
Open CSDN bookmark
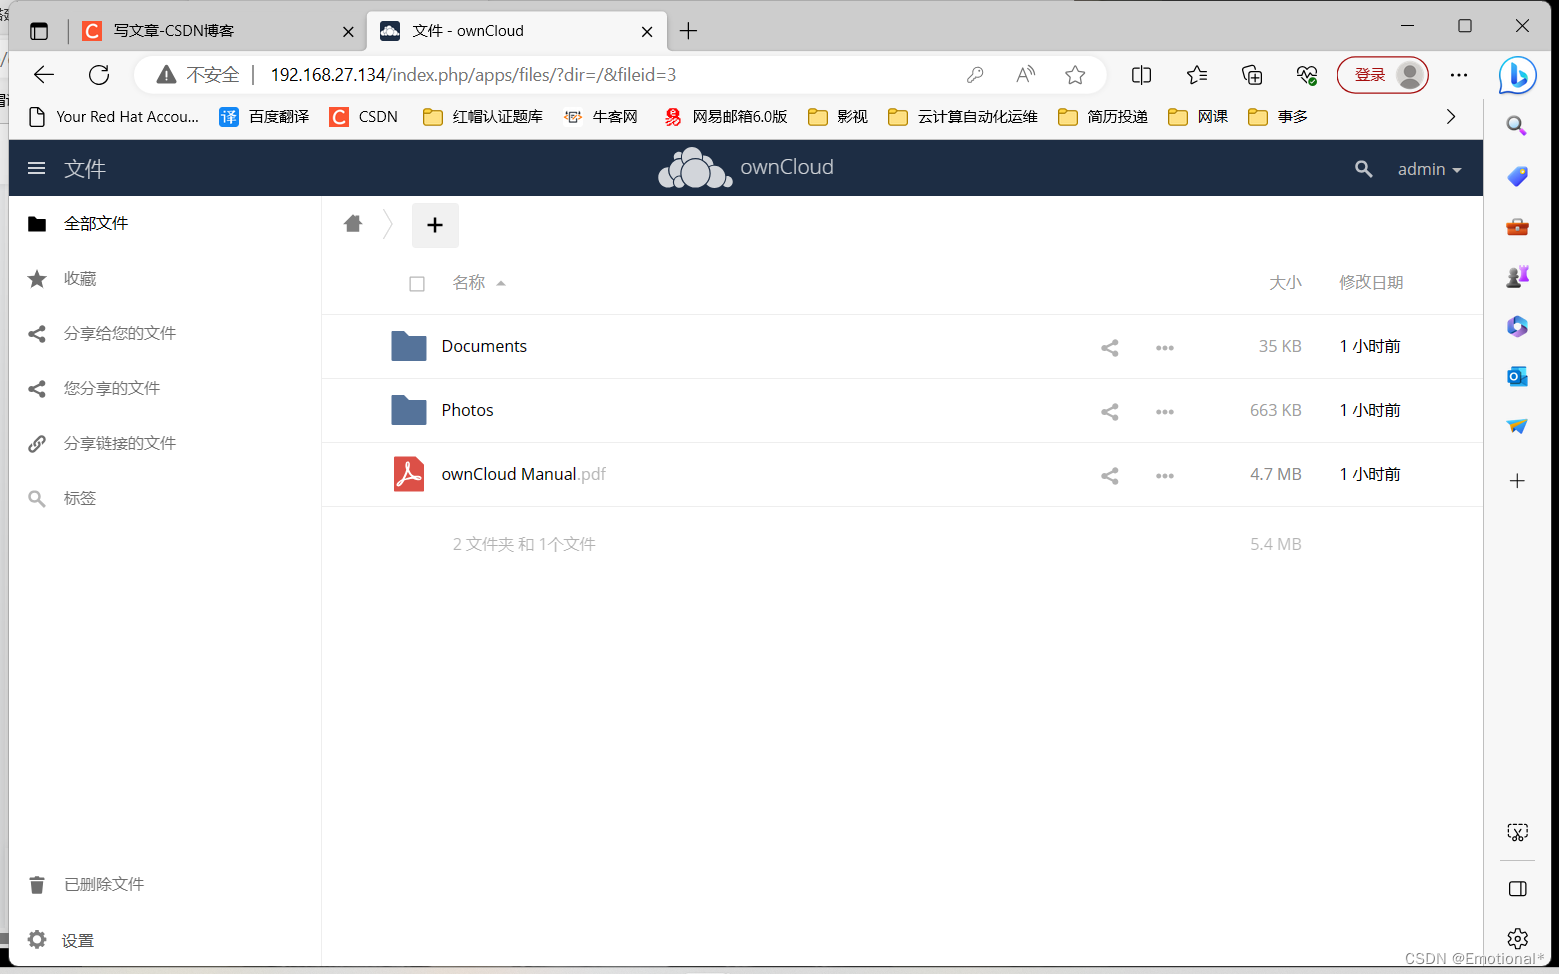pos(364,117)
